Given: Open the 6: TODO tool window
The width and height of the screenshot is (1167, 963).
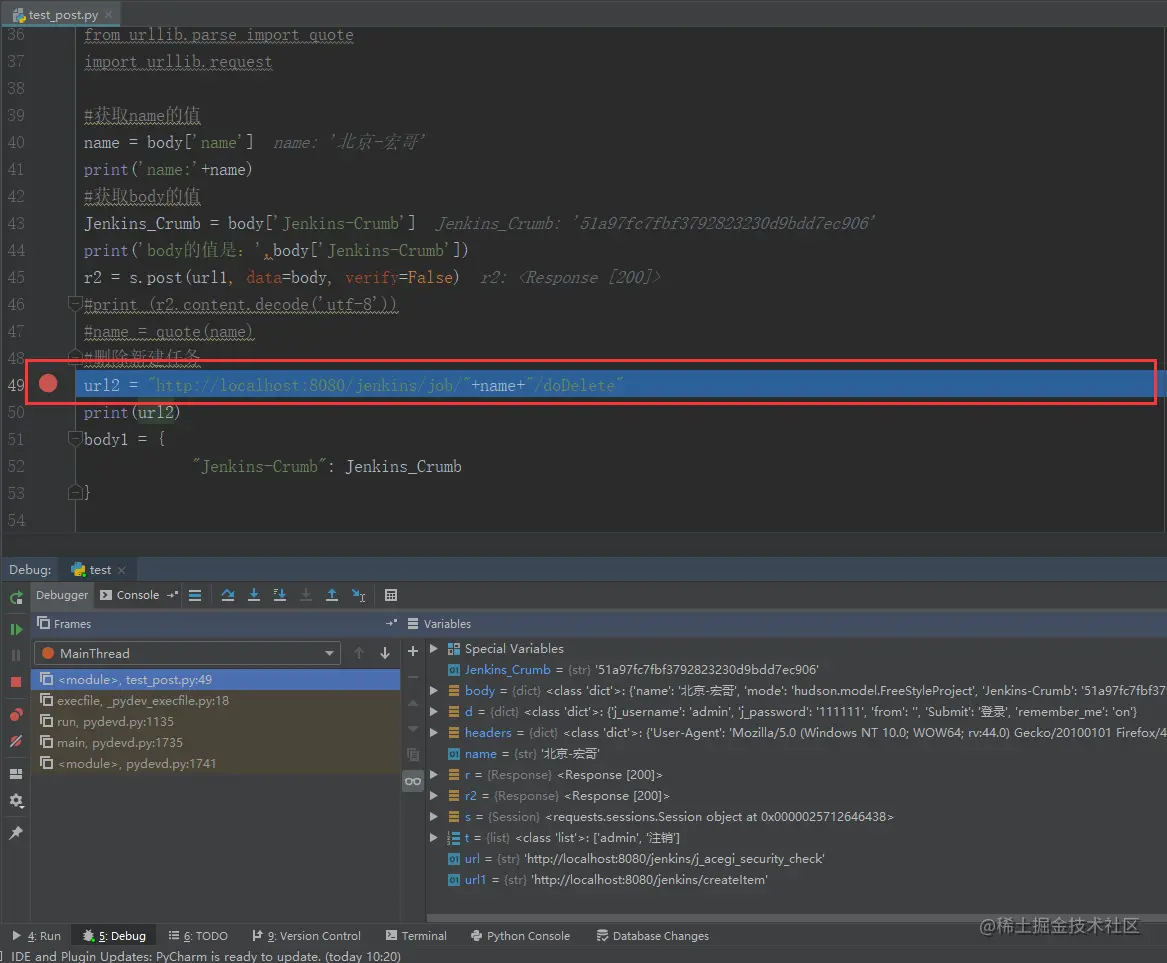Looking at the screenshot, I should pos(199,936).
